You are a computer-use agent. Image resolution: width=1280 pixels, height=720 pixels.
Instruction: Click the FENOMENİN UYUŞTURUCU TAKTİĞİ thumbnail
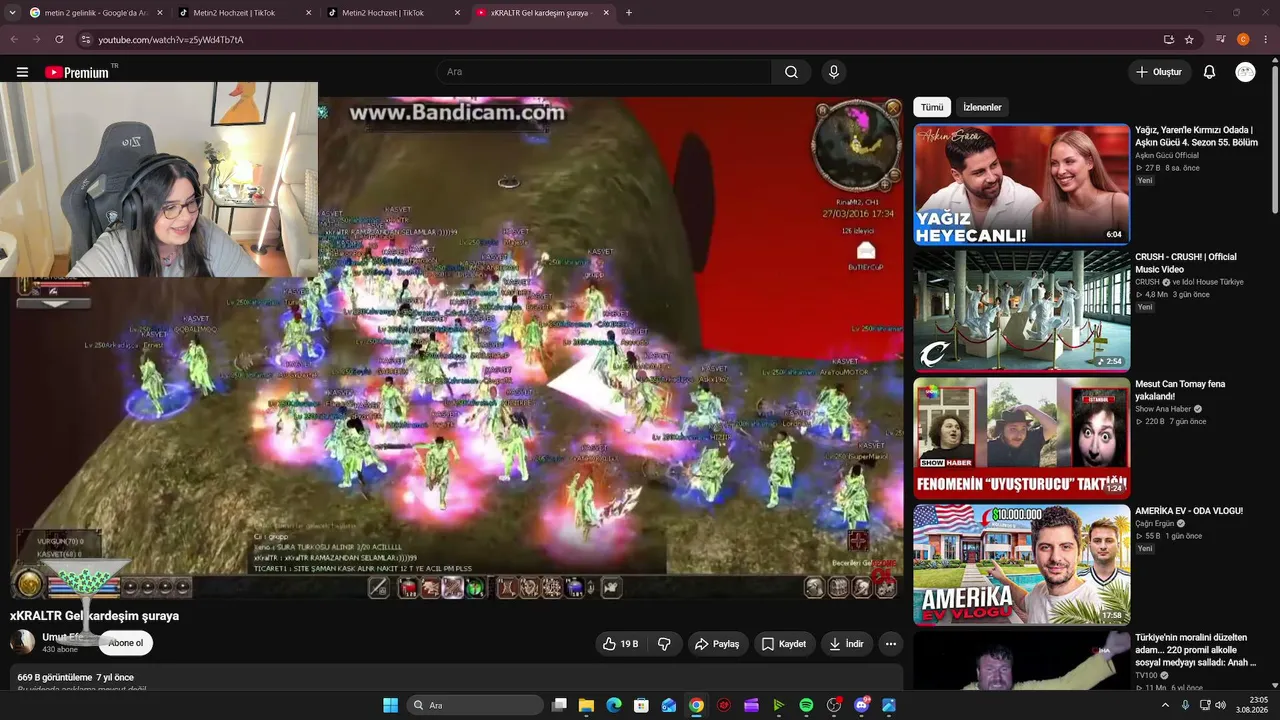pos(1022,438)
